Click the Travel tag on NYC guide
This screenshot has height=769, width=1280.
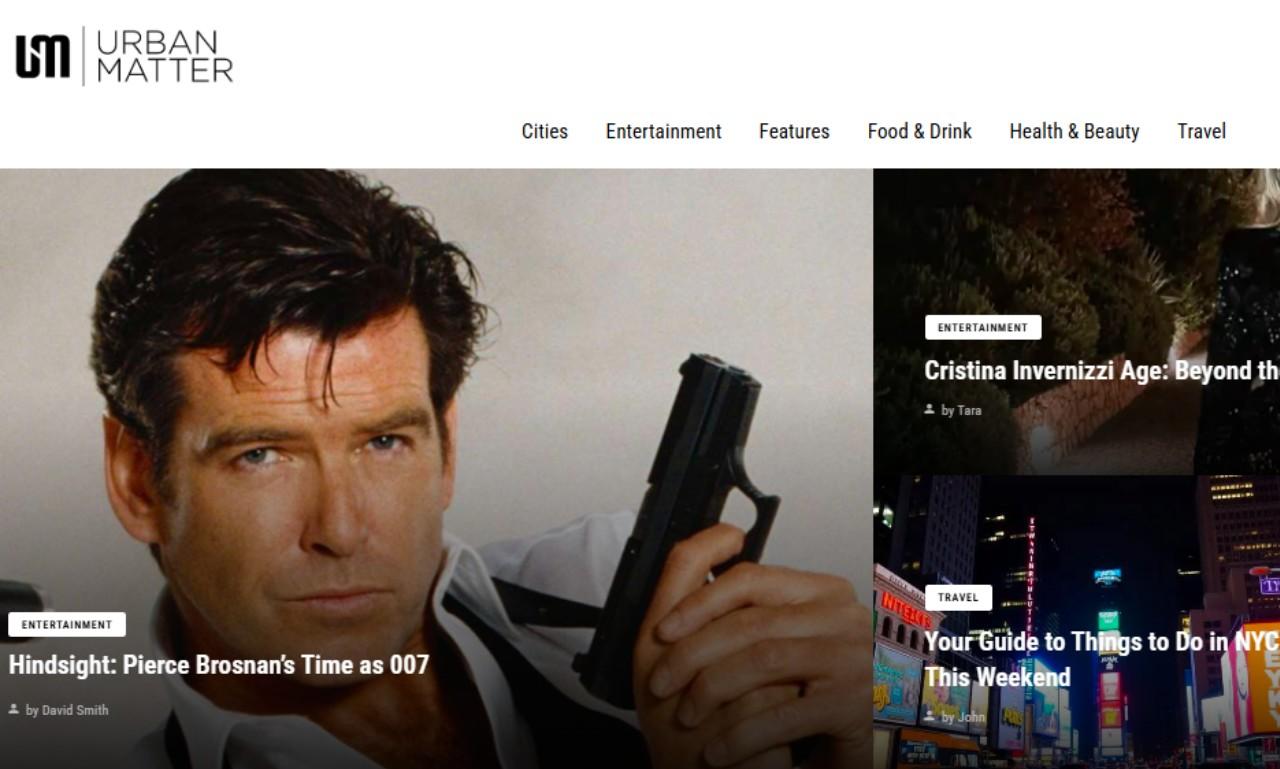point(958,598)
